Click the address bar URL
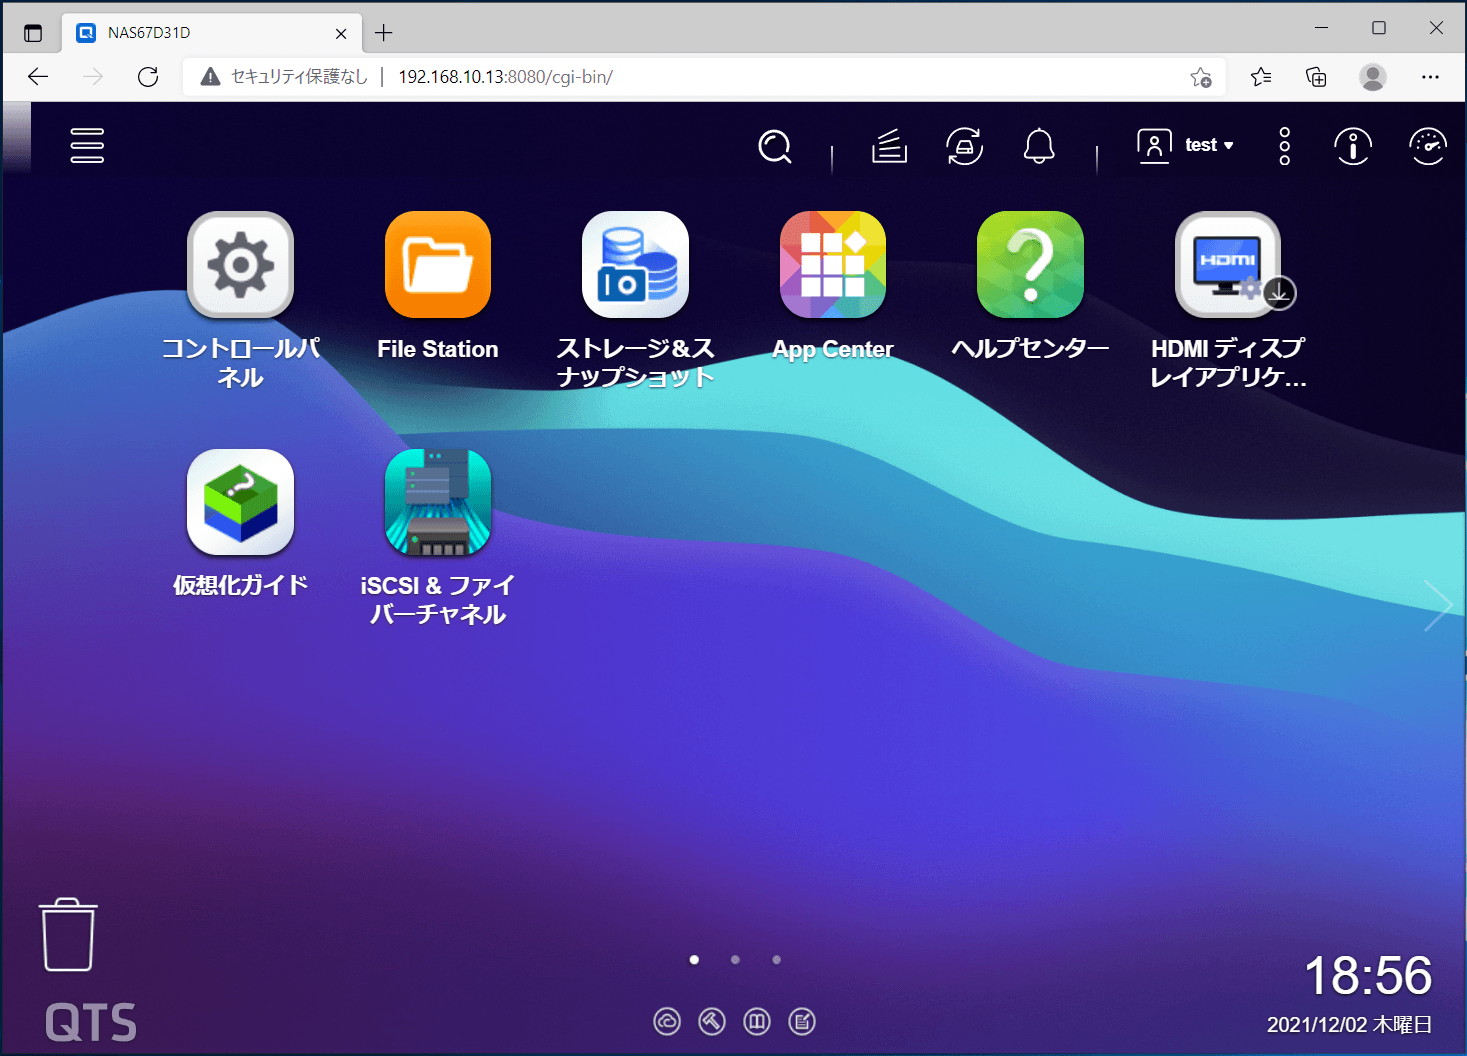Screen dimensions: 1467x1056 click(x=505, y=77)
